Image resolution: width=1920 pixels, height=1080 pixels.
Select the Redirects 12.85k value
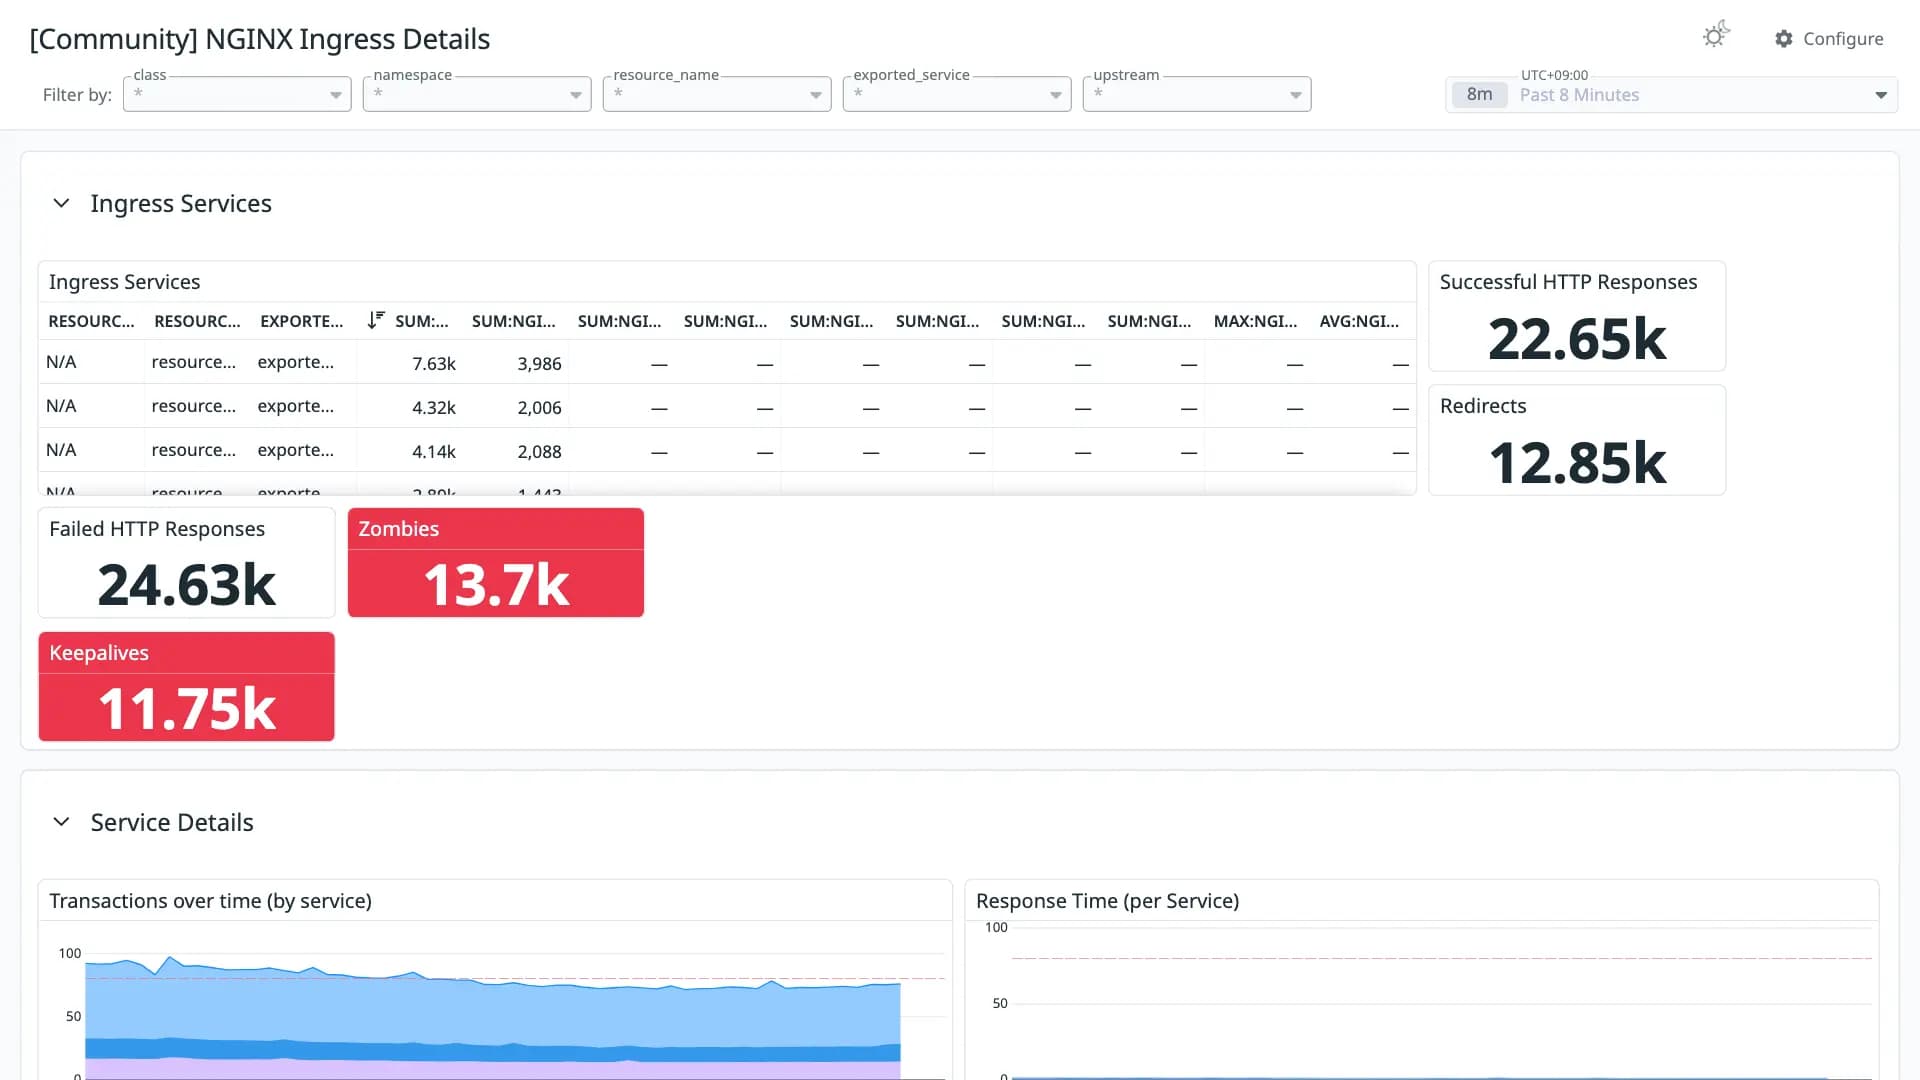[1577, 463]
